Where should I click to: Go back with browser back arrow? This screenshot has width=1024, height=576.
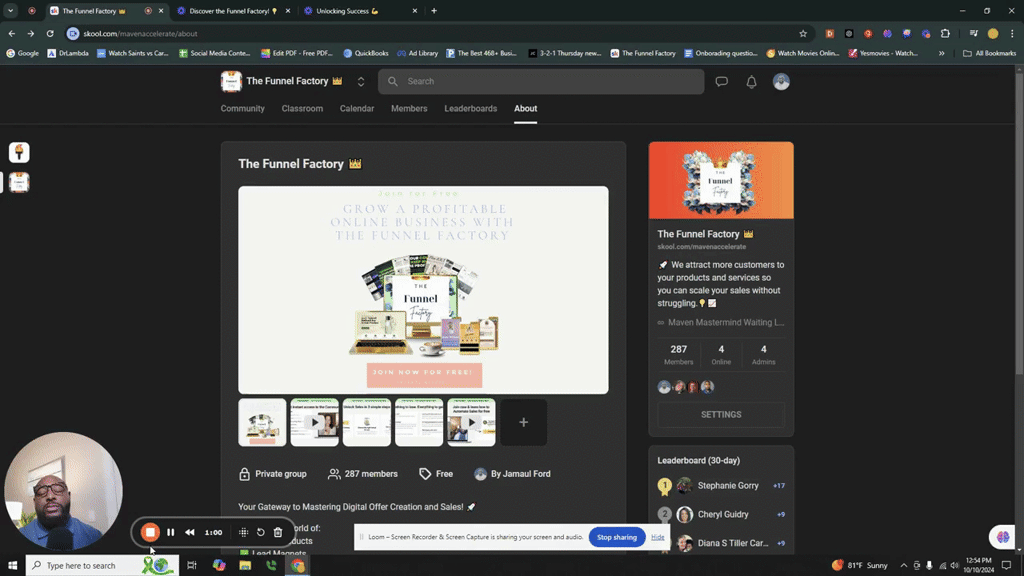click(12, 33)
